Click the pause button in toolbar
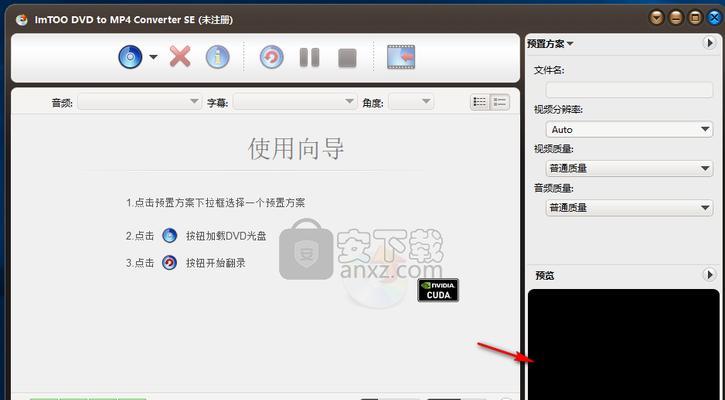Image resolution: width=725 pixels, height=400 pixels. point(309,58)
